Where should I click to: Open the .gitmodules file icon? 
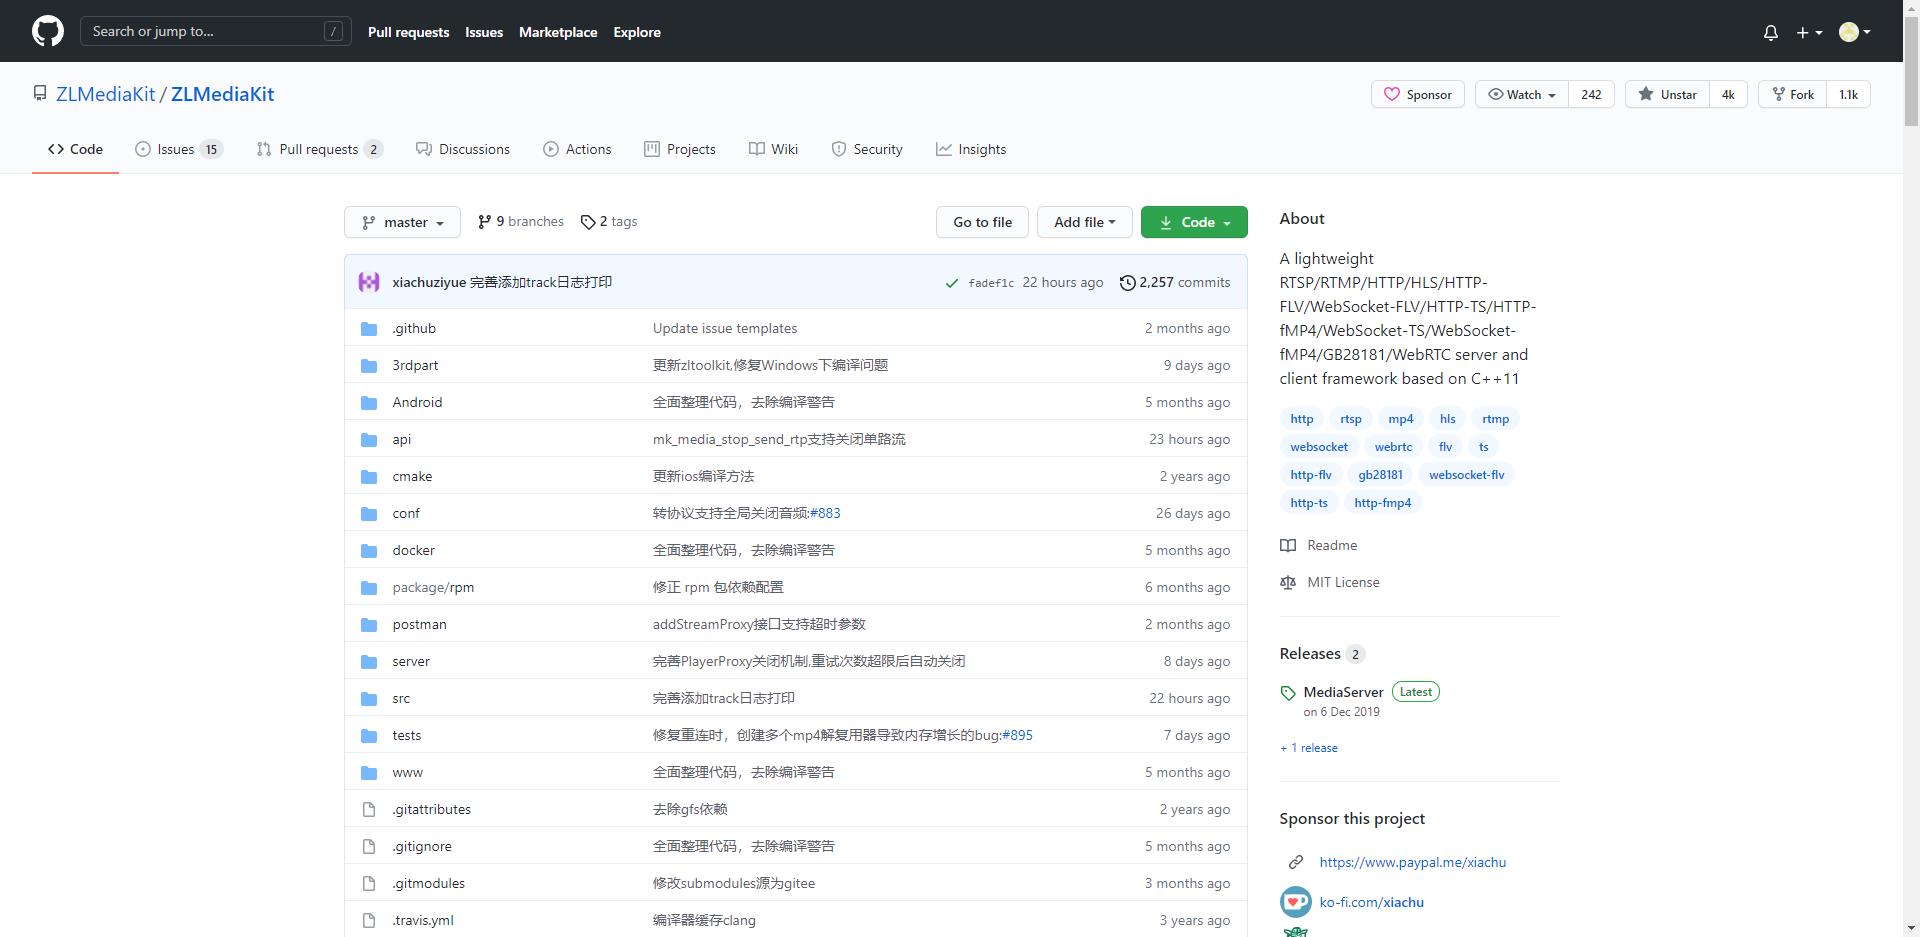tap(369, 883)
